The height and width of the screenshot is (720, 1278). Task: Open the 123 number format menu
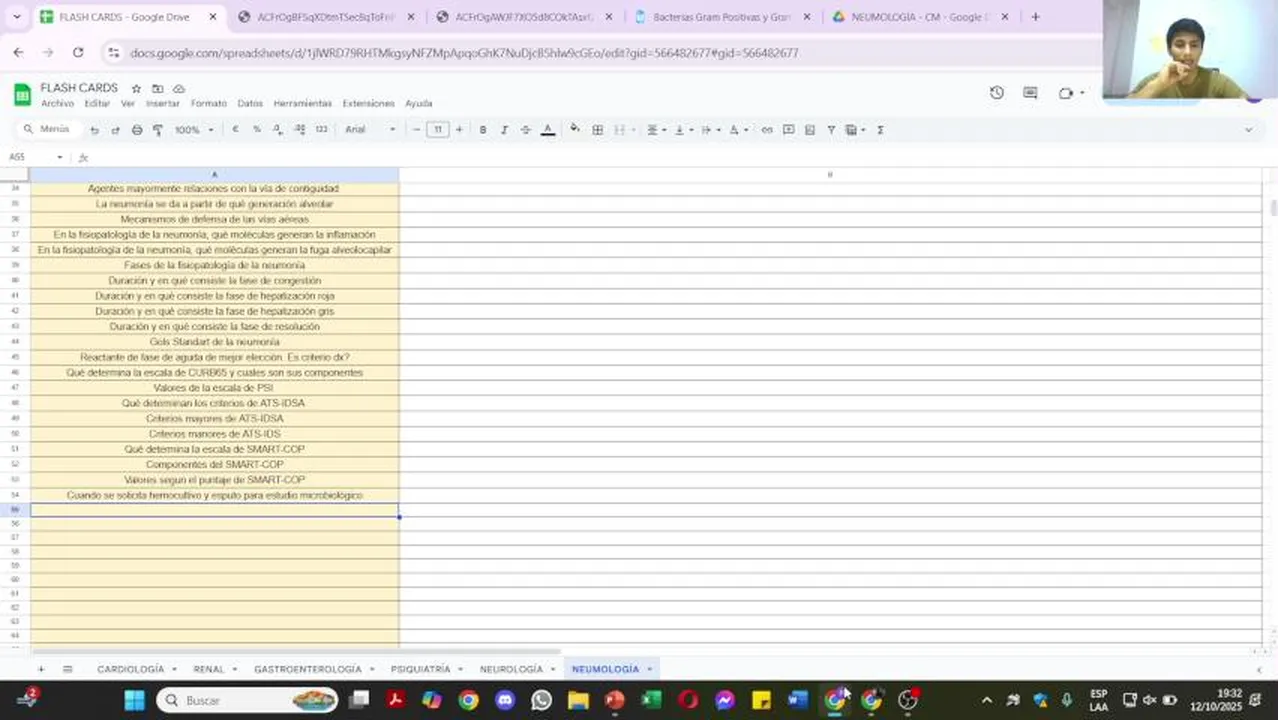pos(321,130)
